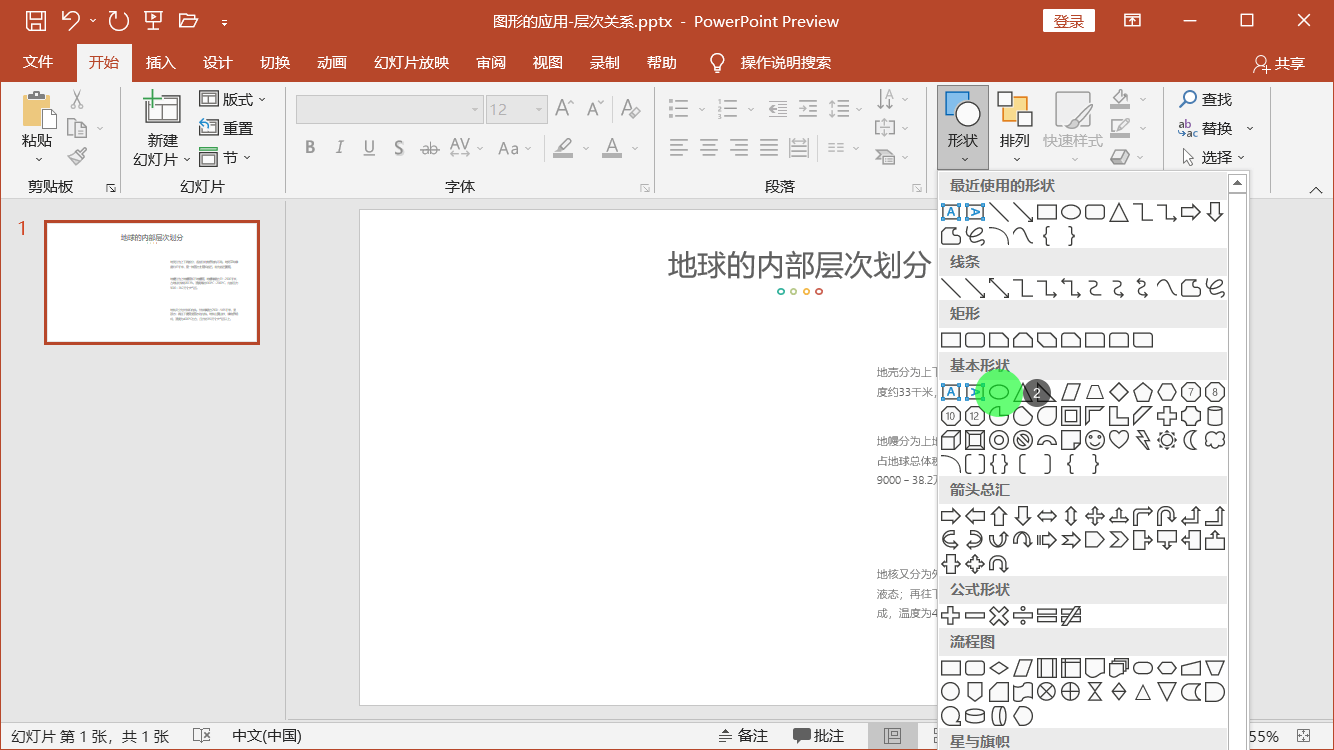Insert the lightning bolt shape
Screen dimensions: 1334x750
(1143, 440)
